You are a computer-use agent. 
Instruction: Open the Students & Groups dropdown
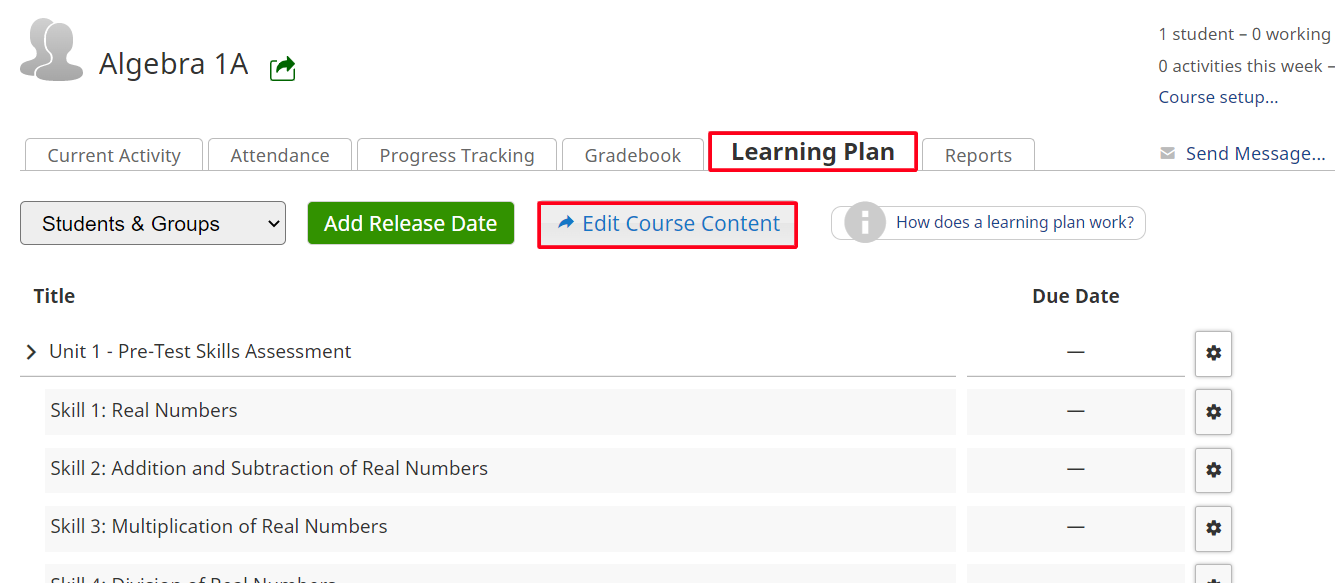[153, 224]
